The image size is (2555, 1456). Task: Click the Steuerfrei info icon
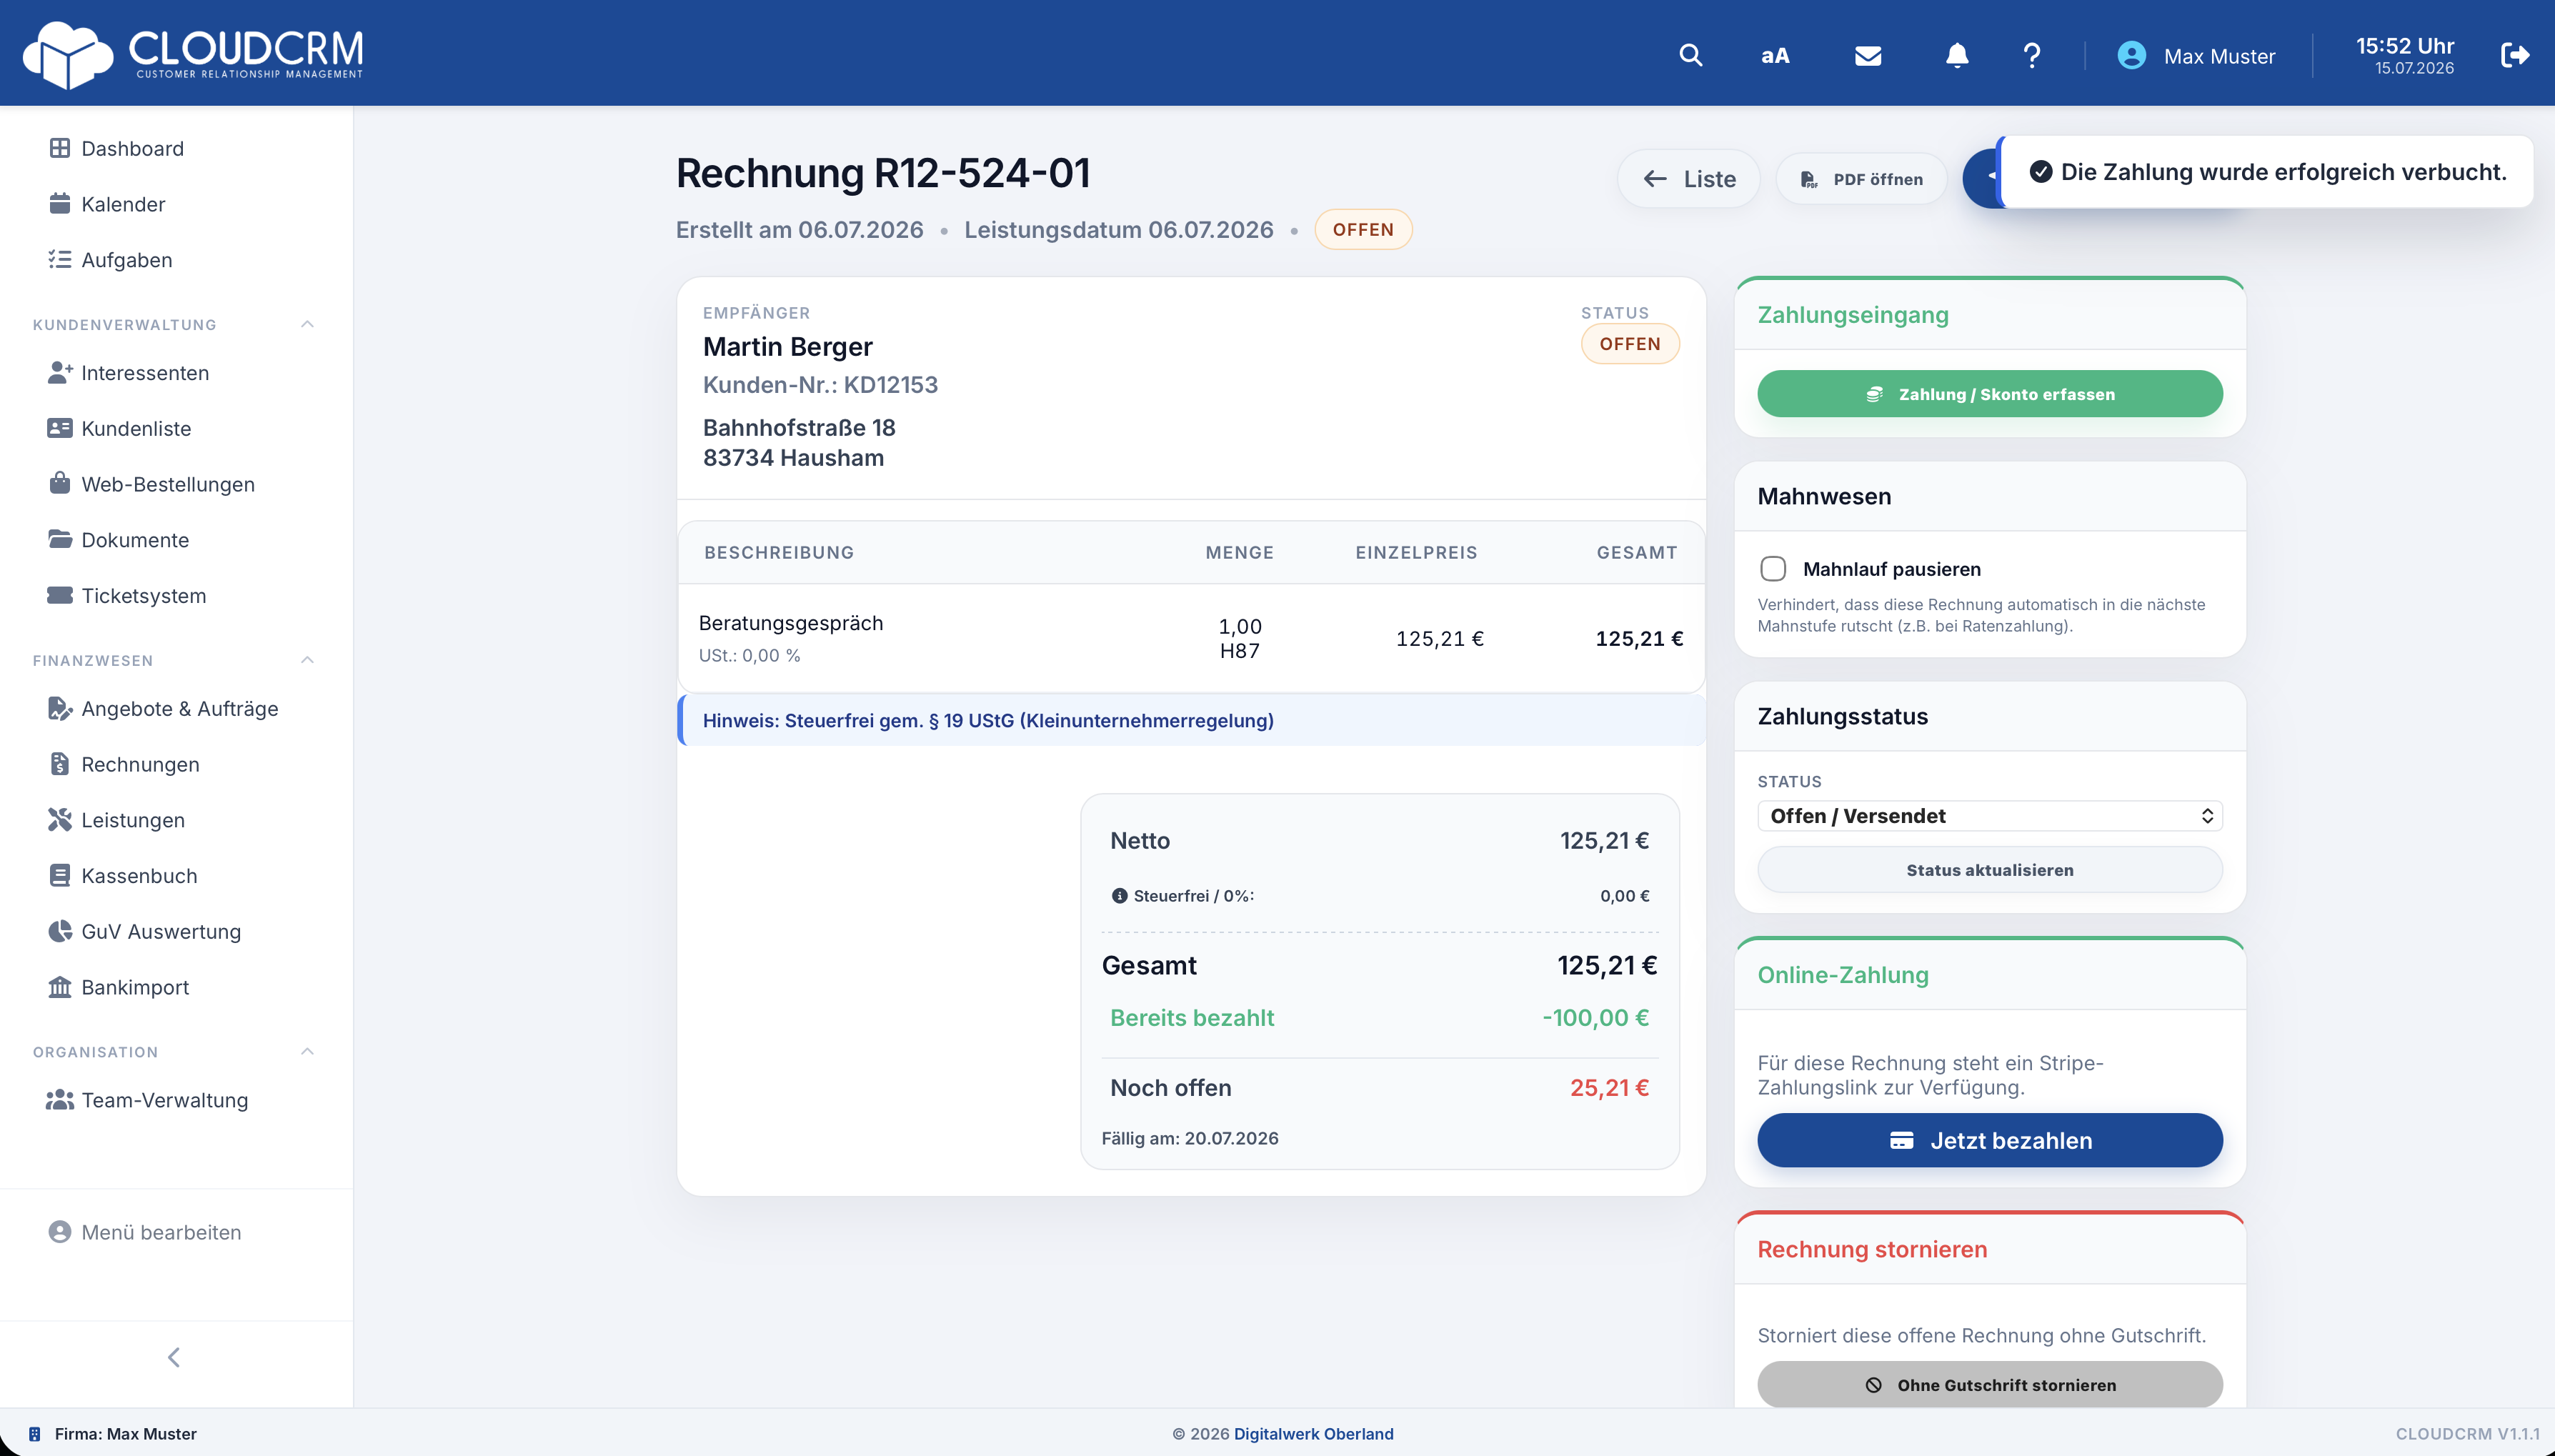coord(1119,896)
